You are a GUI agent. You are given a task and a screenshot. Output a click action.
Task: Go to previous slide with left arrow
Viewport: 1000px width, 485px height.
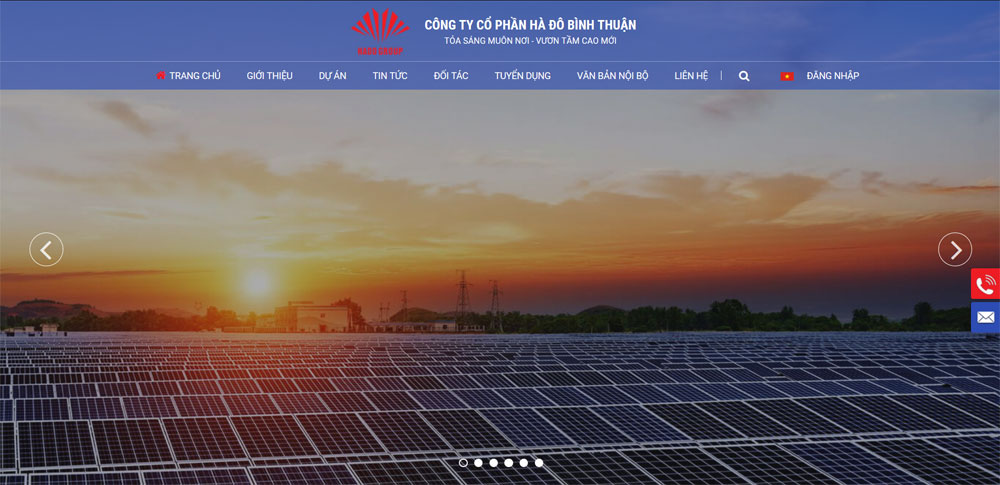click(x=47, y=250)
